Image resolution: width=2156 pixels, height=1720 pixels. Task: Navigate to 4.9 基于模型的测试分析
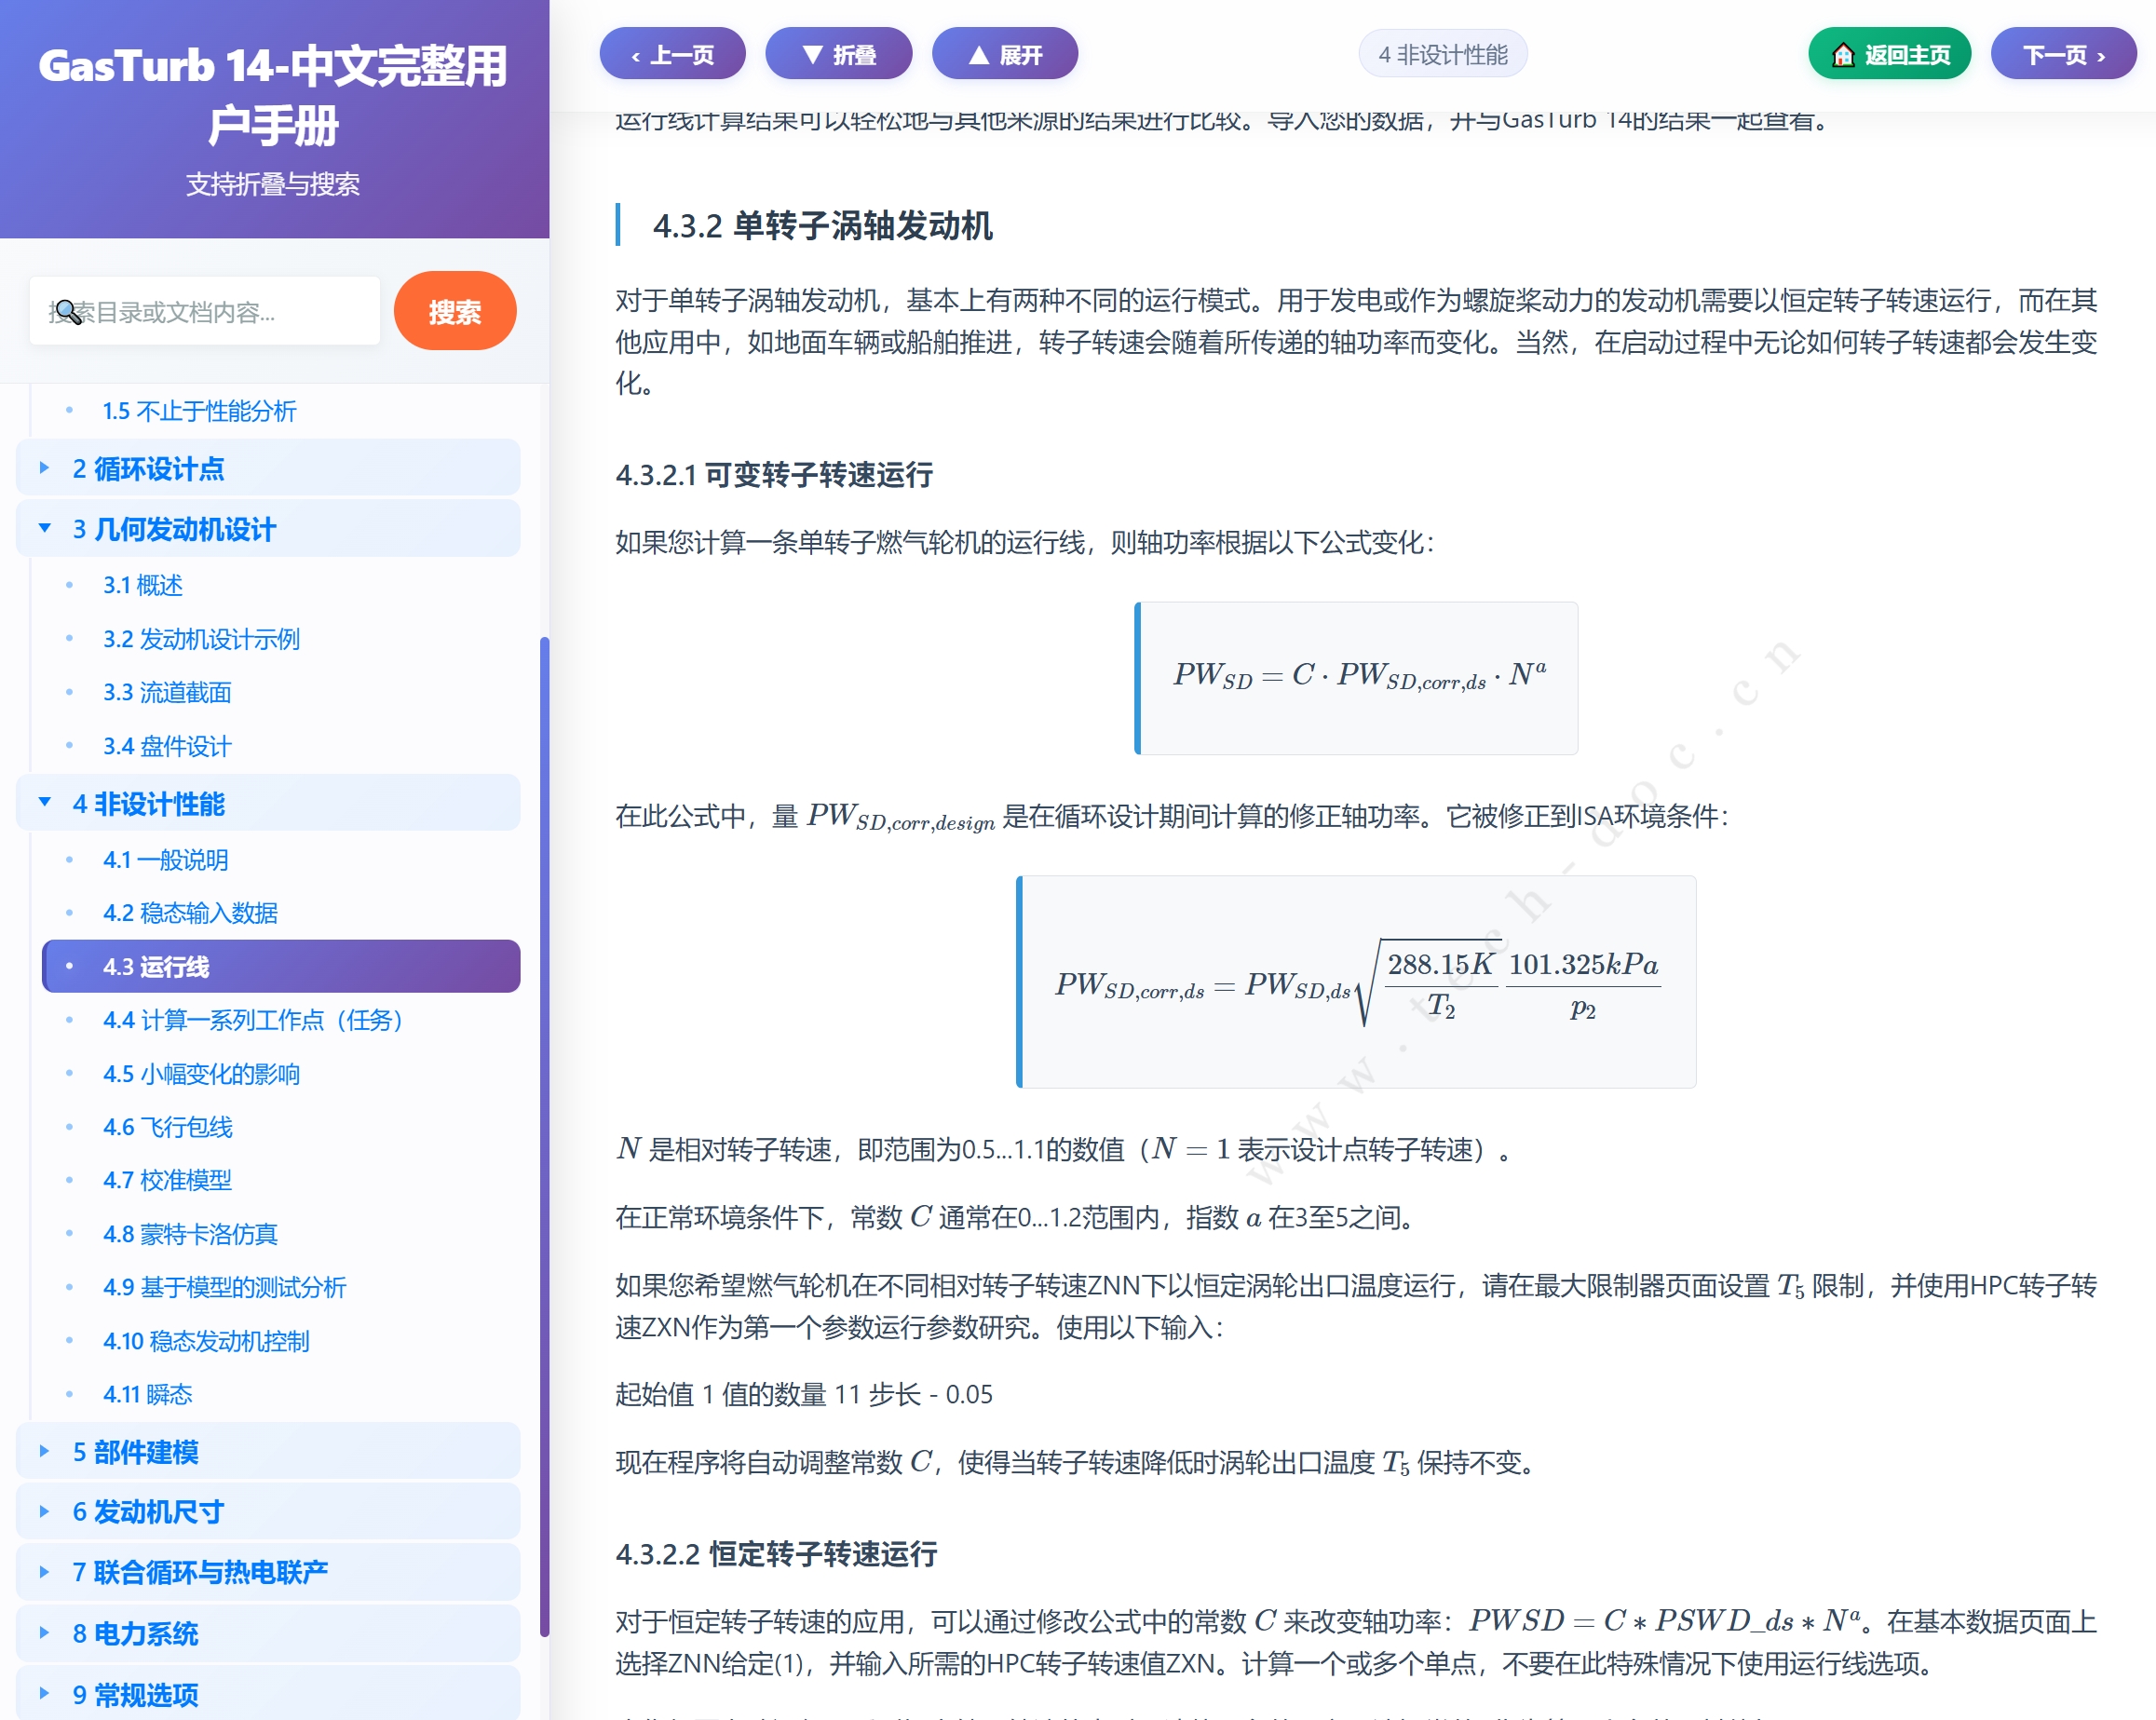click(x=224, y=1287)
